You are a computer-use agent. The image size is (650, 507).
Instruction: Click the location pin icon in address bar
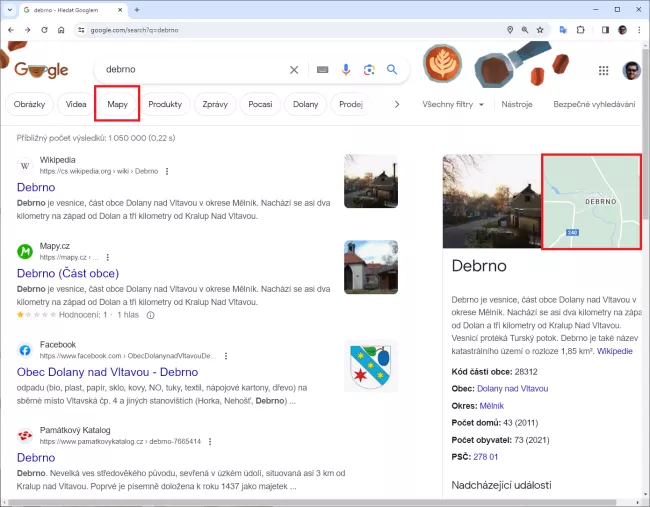click(510, 30)
